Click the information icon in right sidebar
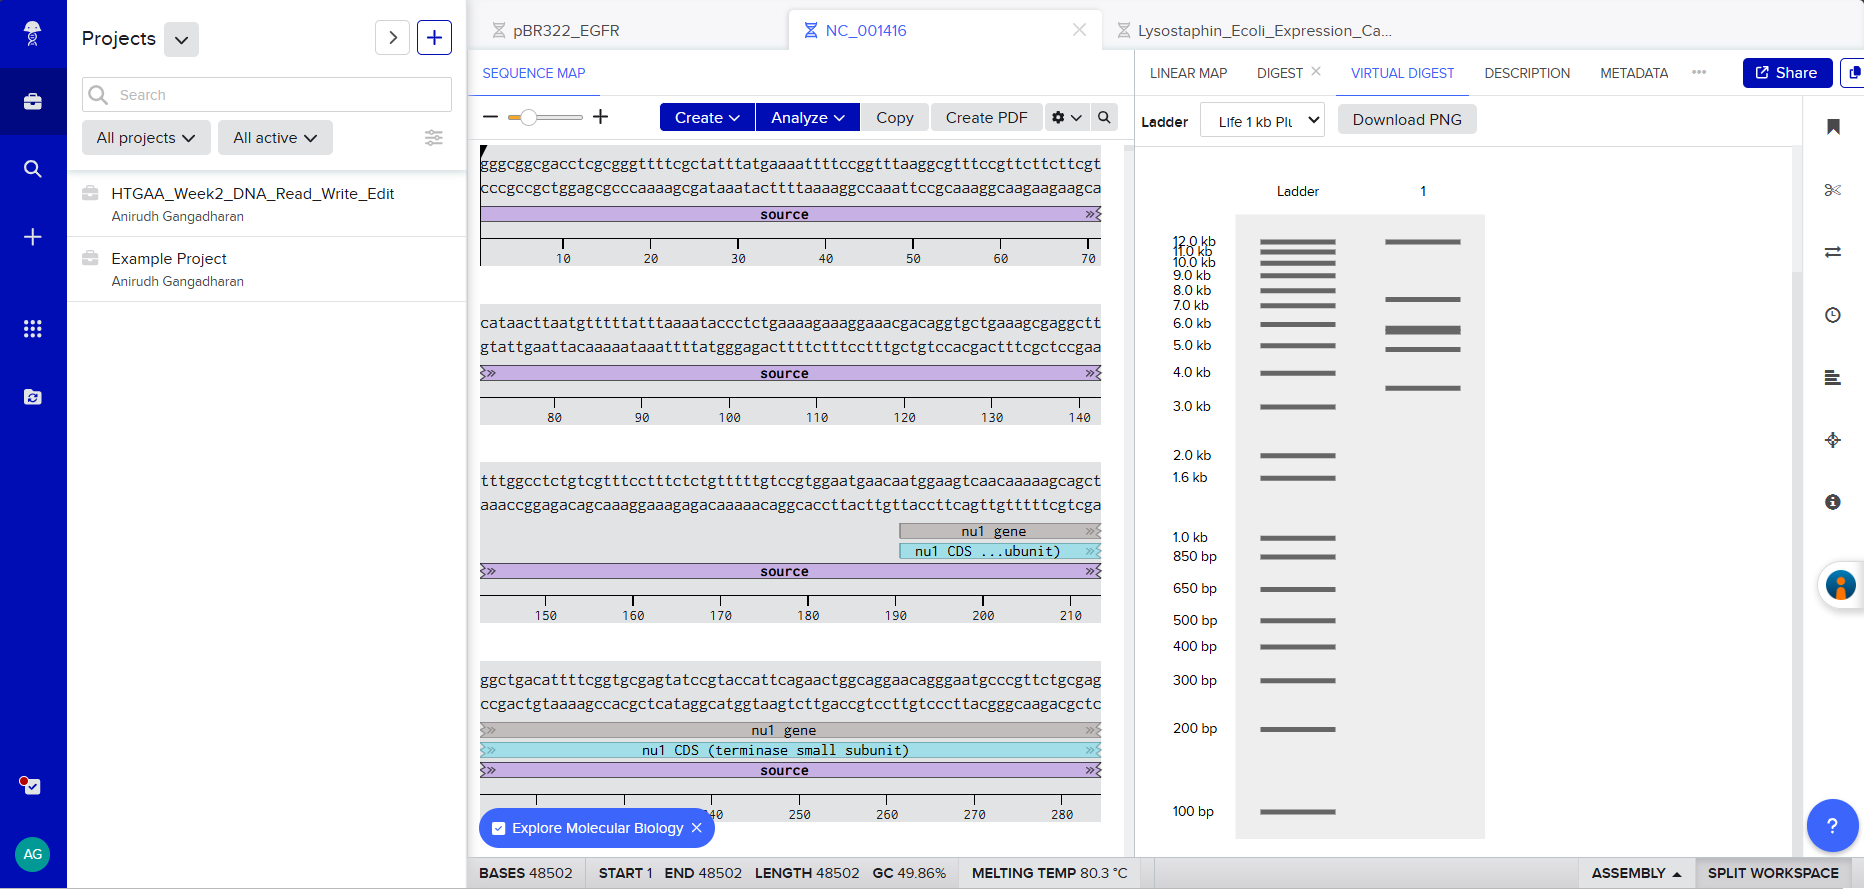Image resolution: width=1864 pixels, height=889 pixels. [1832, 502]
